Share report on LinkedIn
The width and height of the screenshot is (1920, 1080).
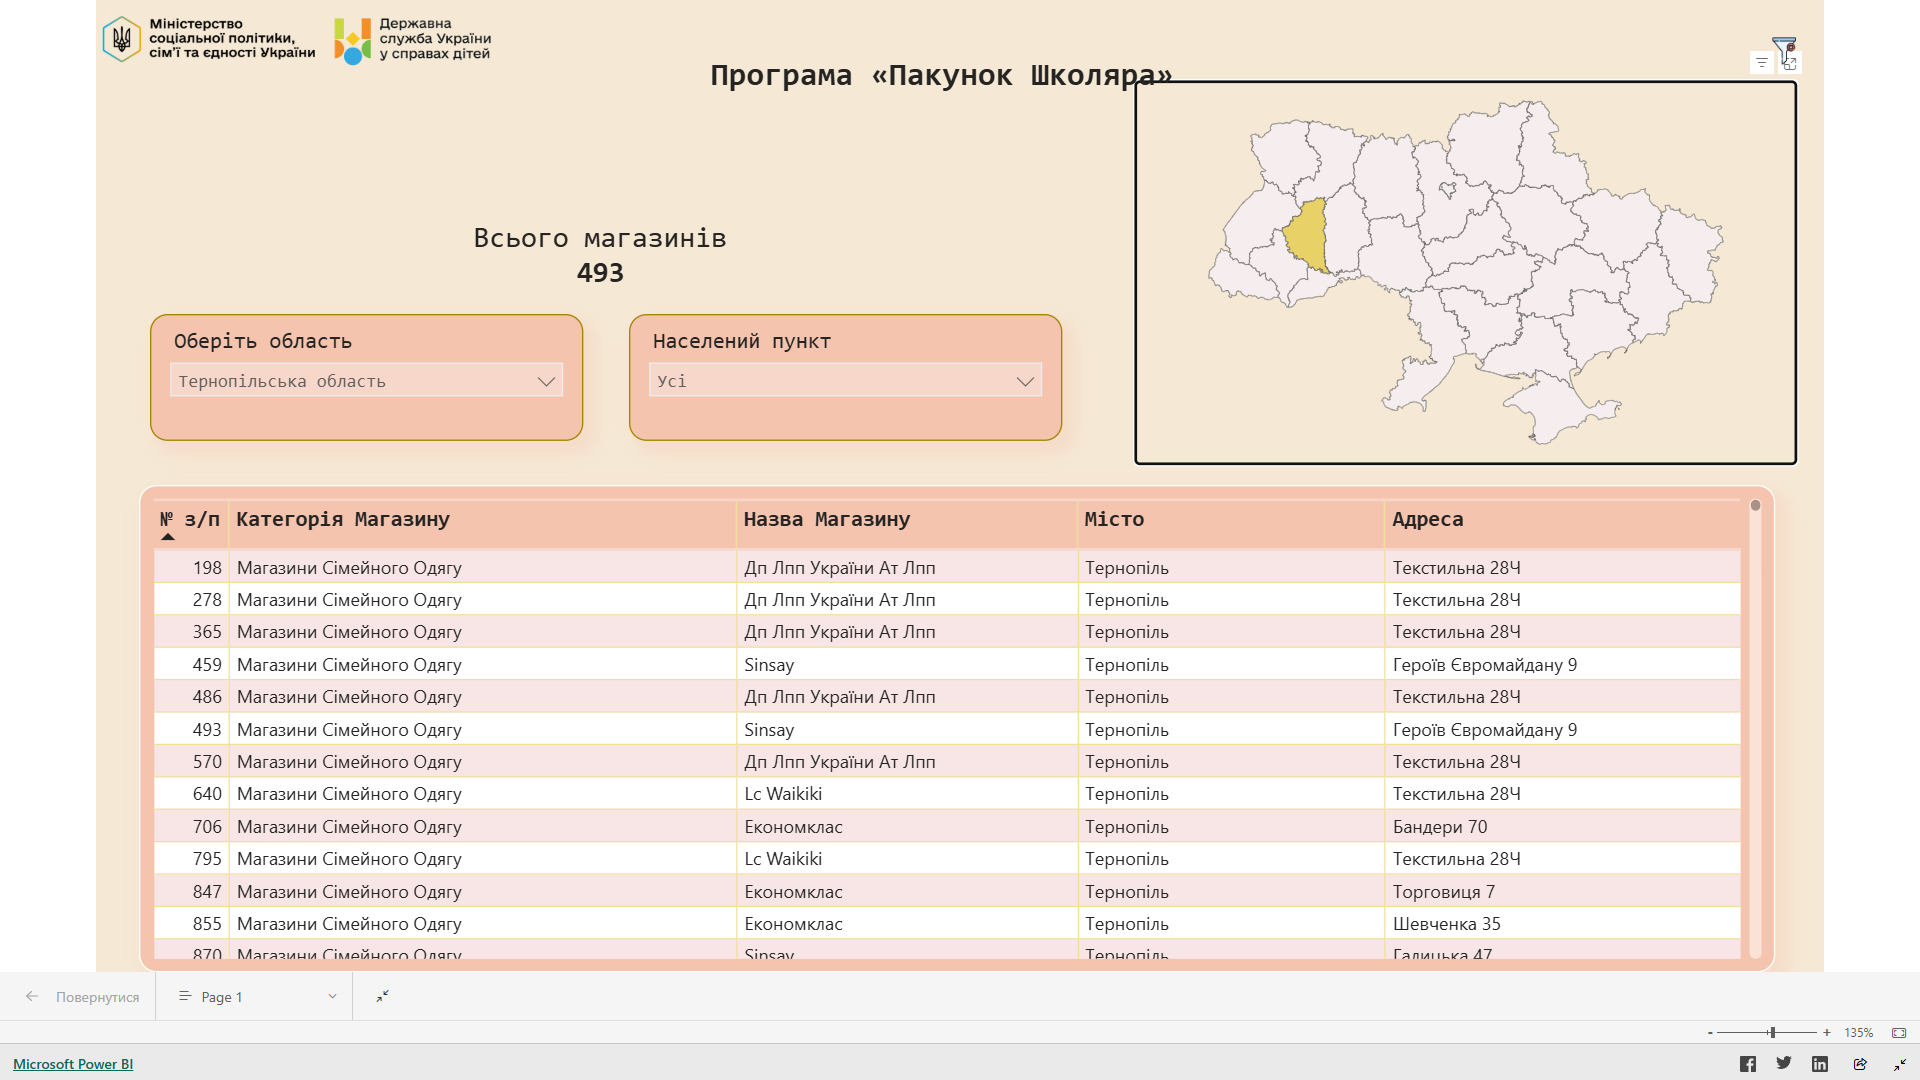pos(1820,1064)
